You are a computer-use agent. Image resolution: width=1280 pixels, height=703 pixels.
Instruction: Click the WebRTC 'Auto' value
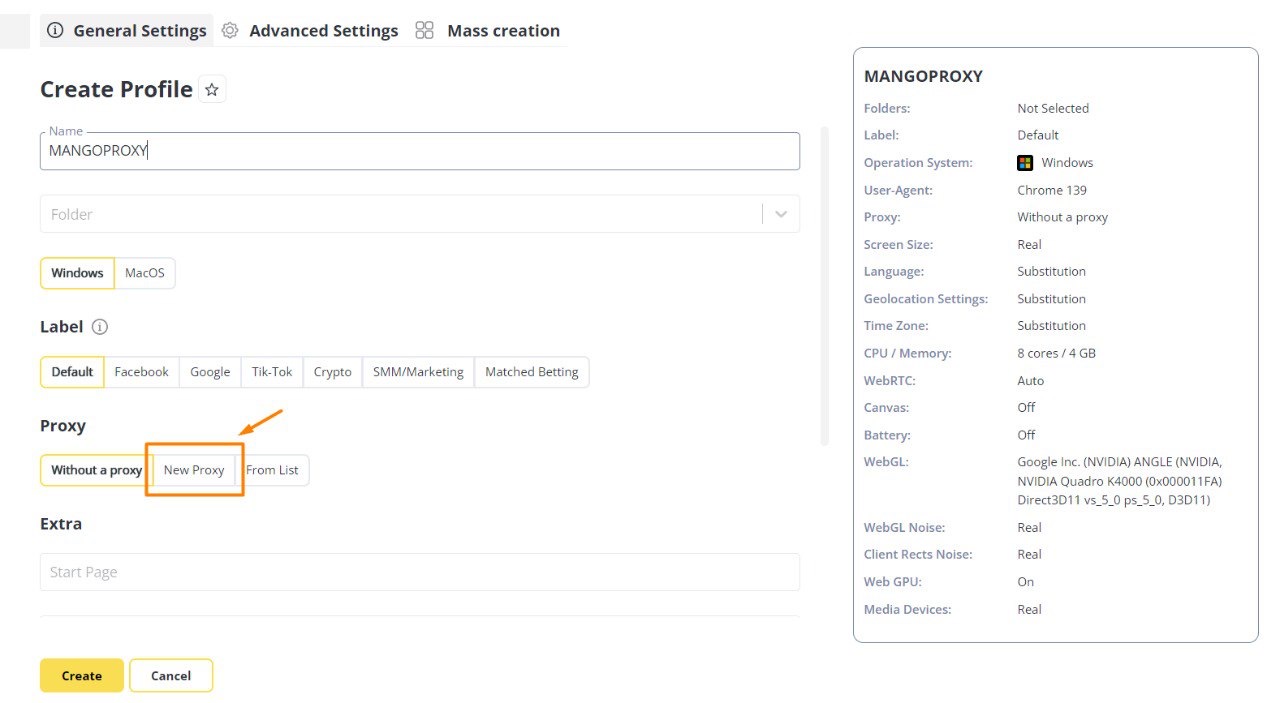point(1031,380)
